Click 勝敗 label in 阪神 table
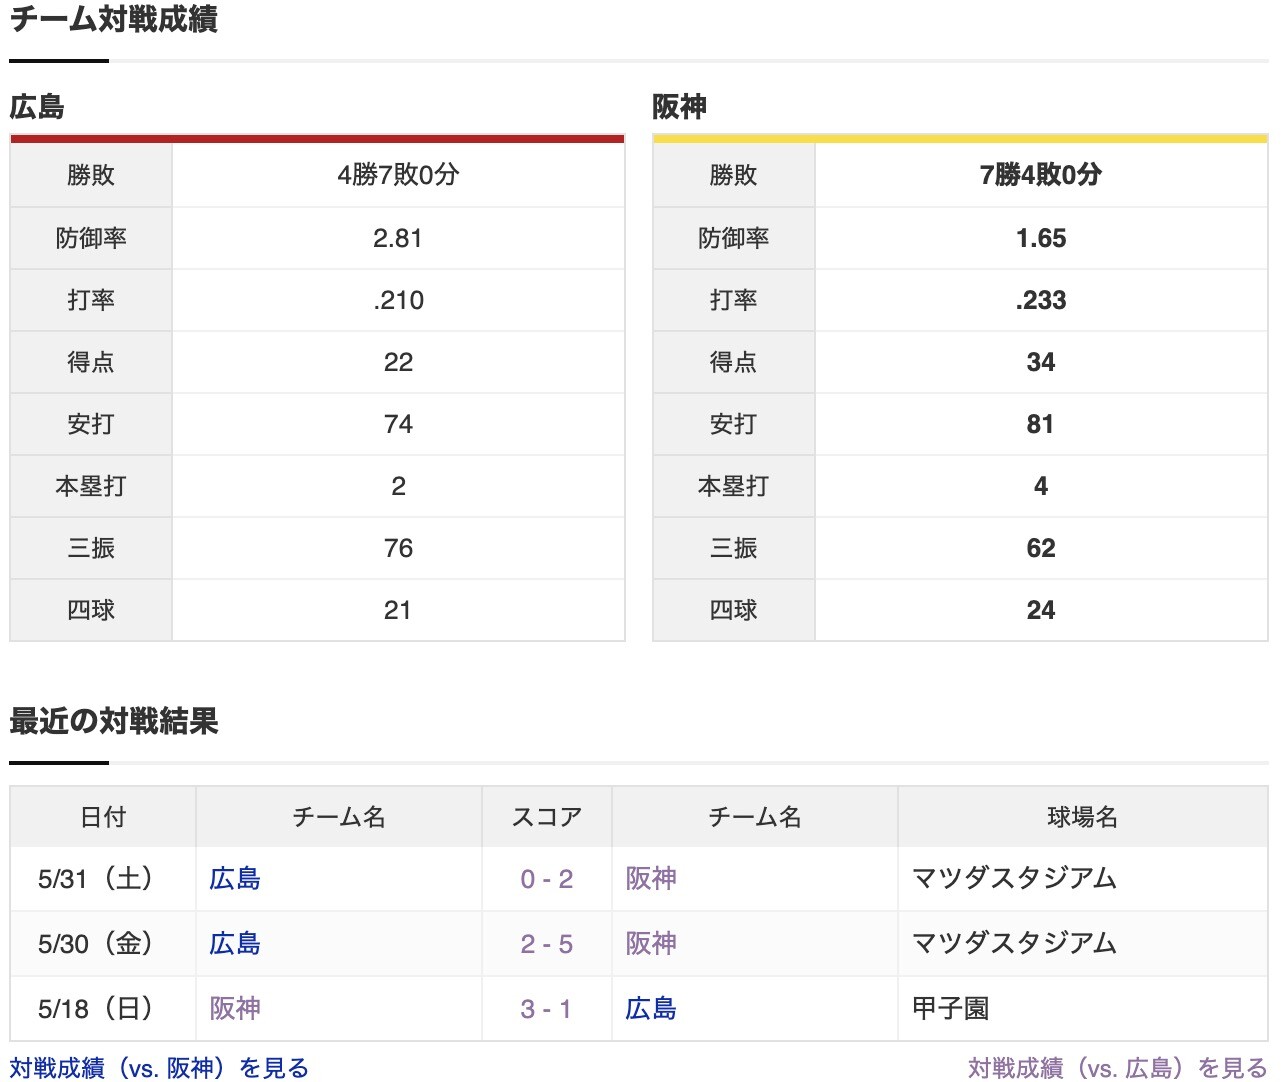Image resolution: width=1282 pixels, height=1082 pixels. (x=734, y=175)
